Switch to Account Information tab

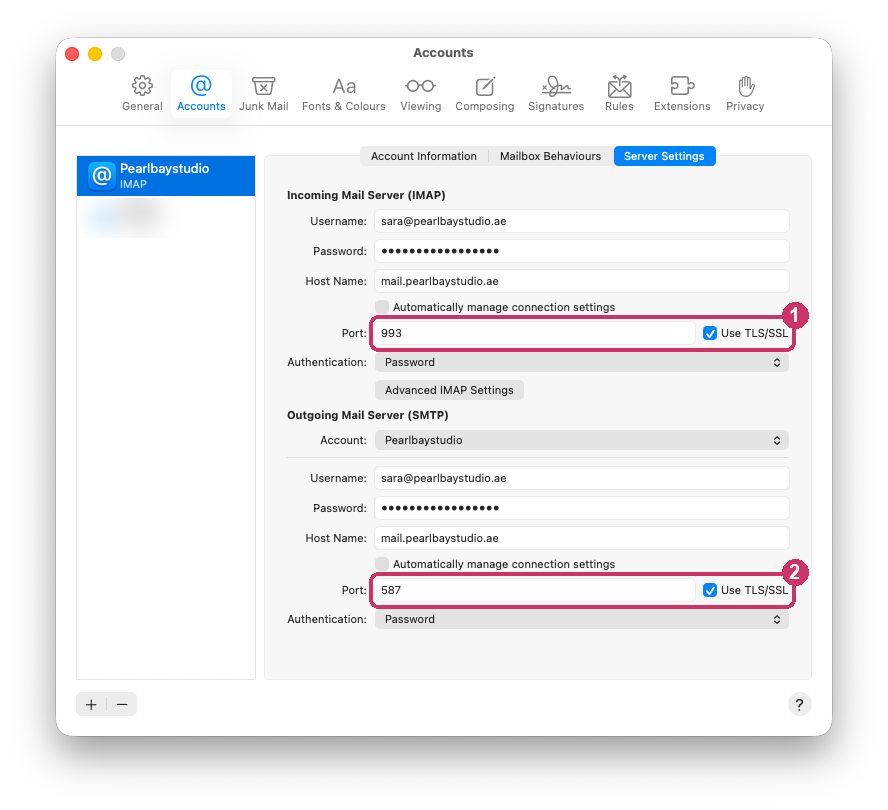(x=424, y=156)
